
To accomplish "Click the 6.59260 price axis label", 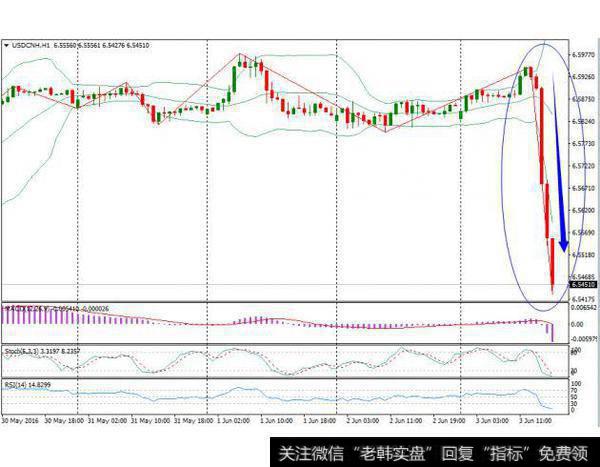I will (x=584, y=77).
